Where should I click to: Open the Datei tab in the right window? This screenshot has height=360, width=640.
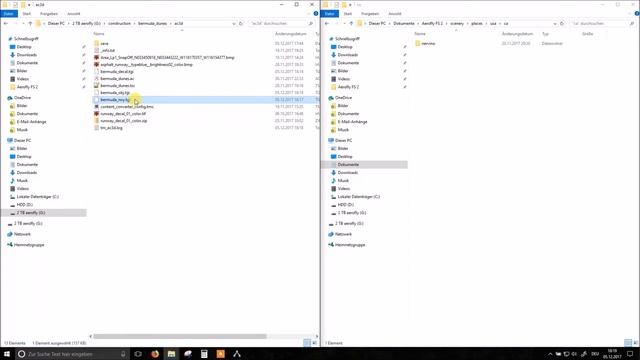pos(329,14)
